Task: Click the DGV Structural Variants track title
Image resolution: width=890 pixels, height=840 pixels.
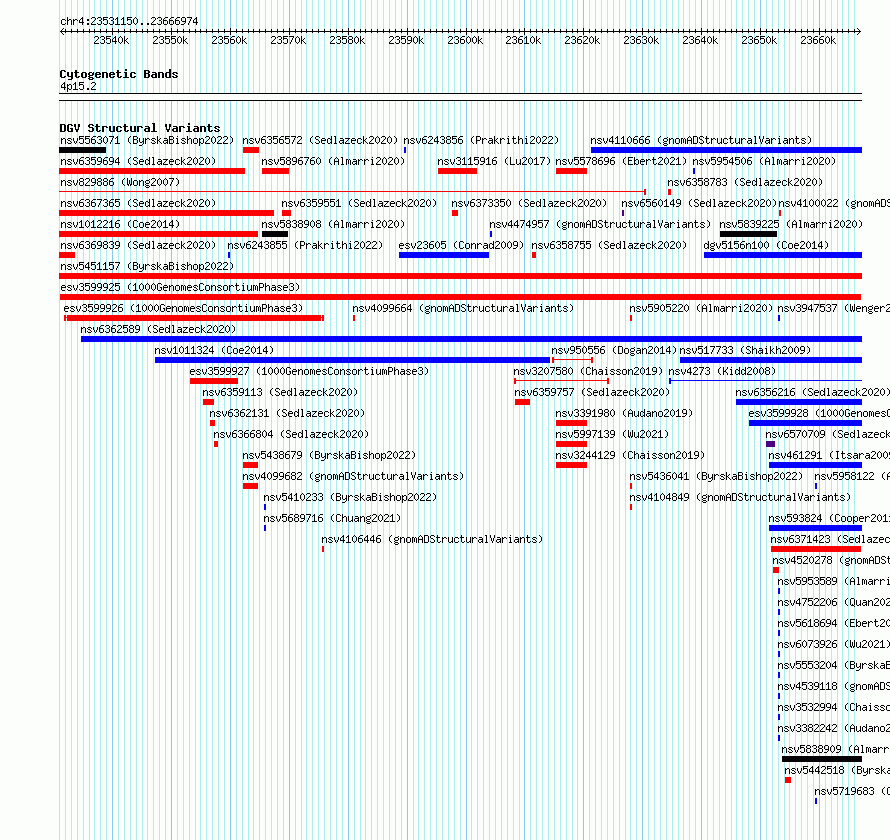Action: [140, 128]
